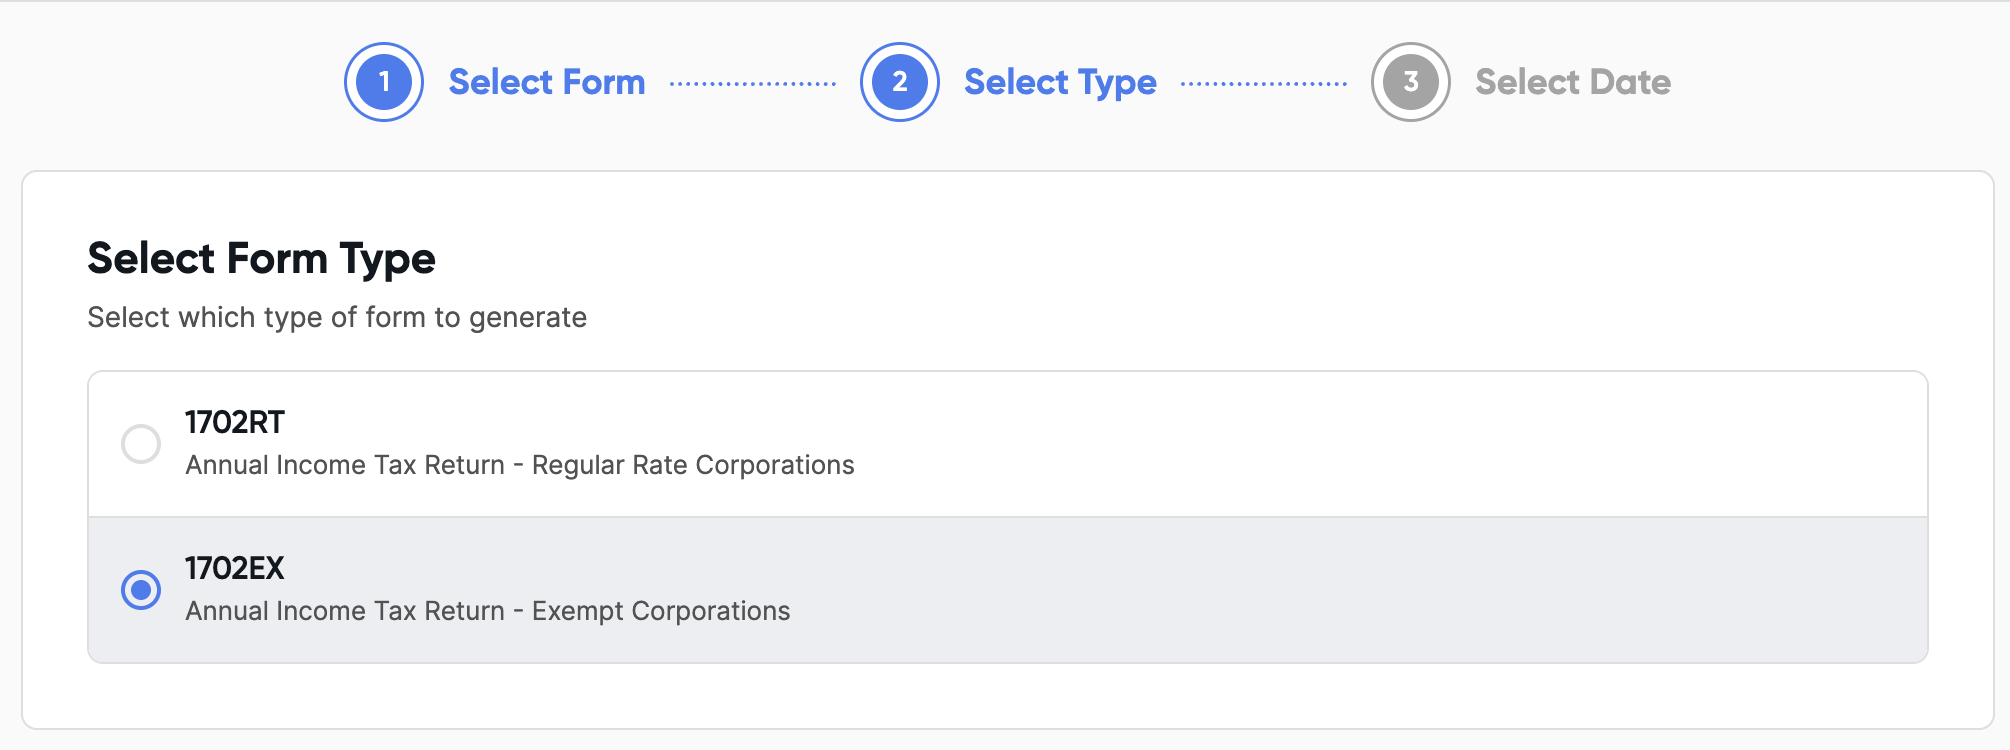Click the selected 1702EX radio button

[141, 590]
